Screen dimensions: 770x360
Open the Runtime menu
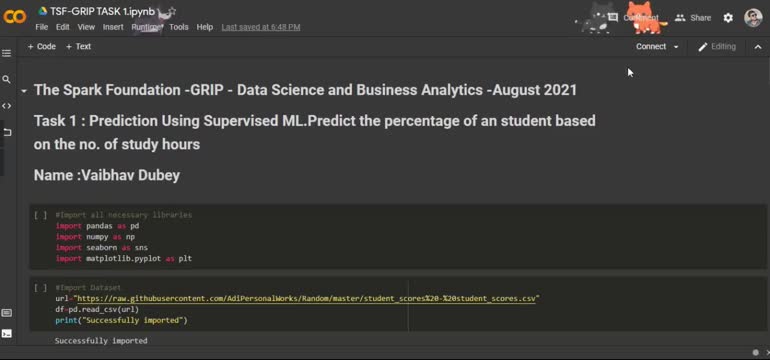tap(146, 27)
